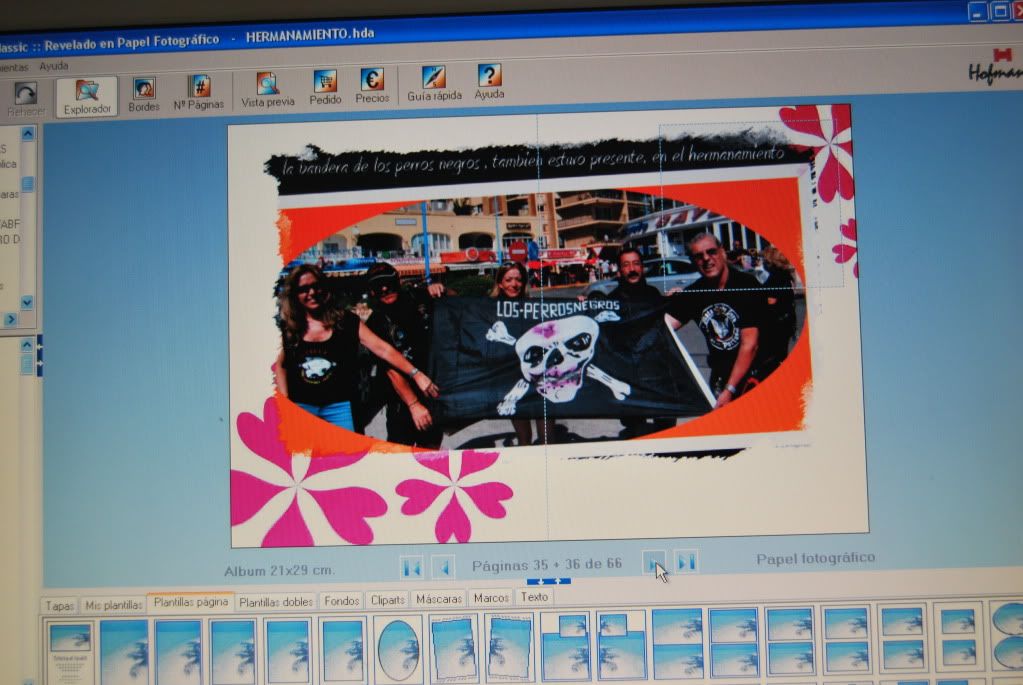Image resolution: width=1023 pixels, height=685 pixels.
Task: Open the Marcos tab
Action: coord(491,598)
